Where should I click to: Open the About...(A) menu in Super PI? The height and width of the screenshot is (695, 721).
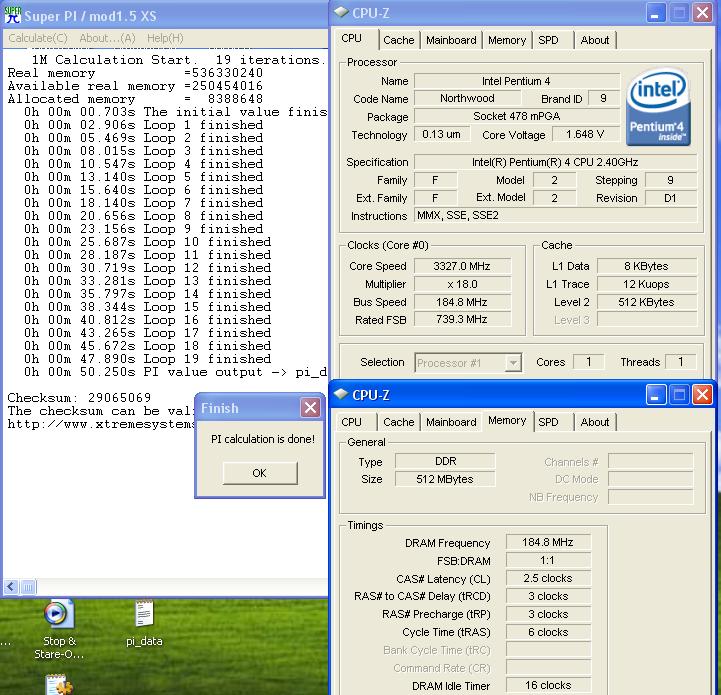107,38
